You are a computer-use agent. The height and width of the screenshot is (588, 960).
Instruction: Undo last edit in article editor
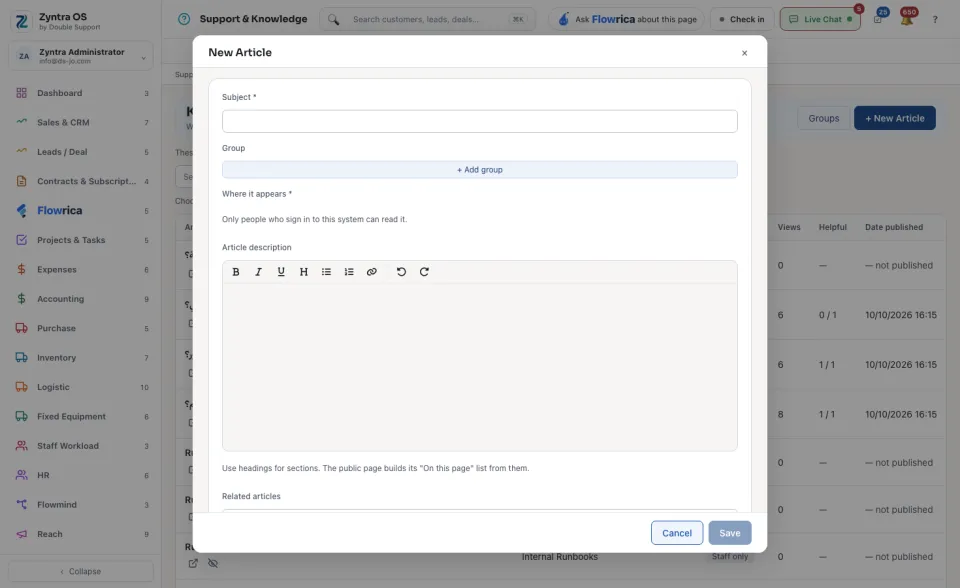tap(401, 272)
